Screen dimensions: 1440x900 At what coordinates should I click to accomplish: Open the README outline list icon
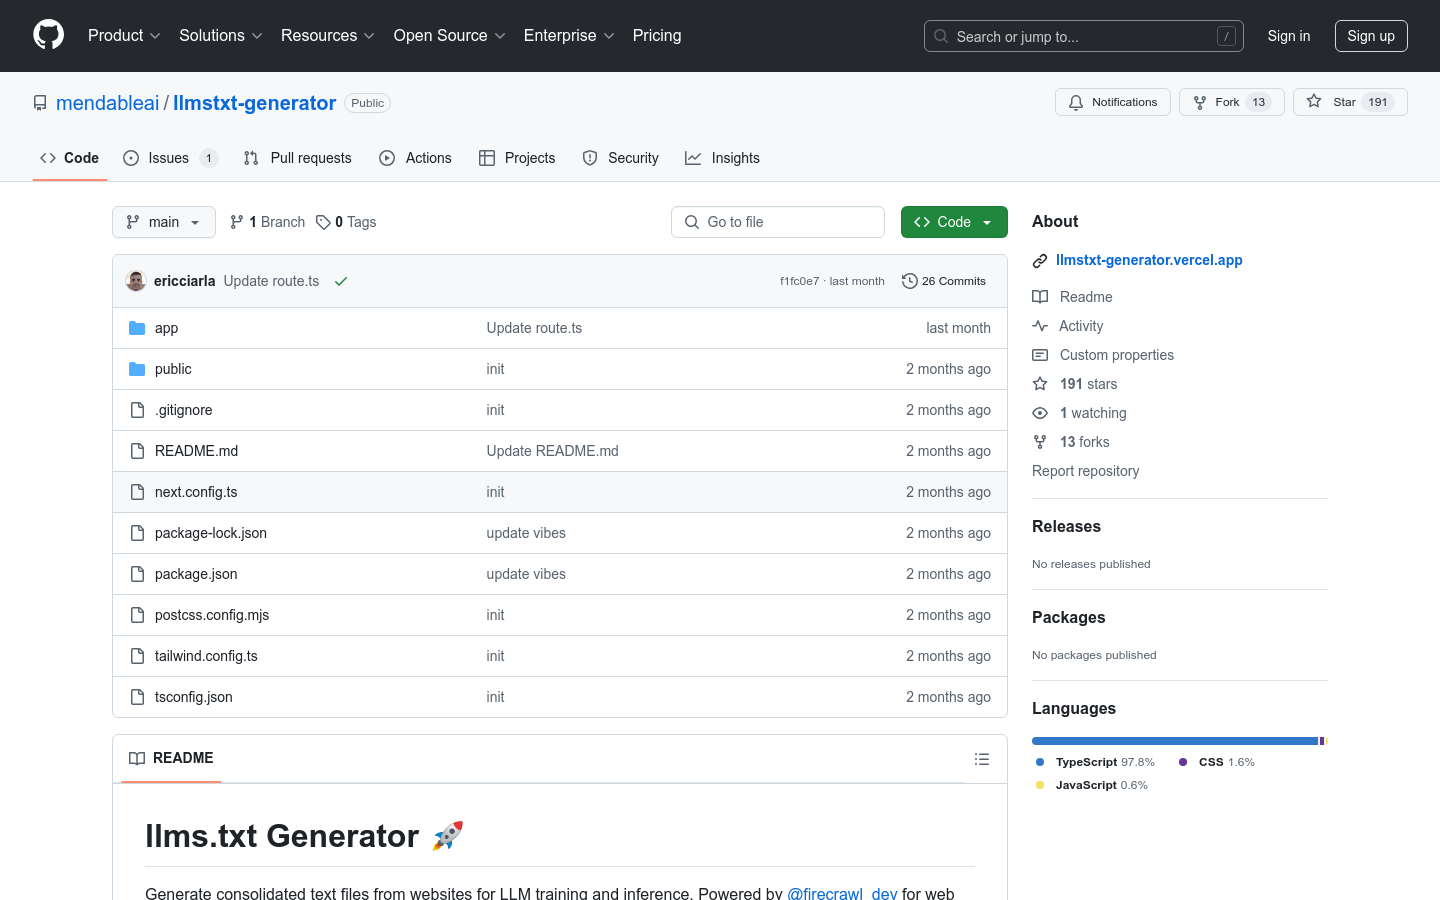(x=982, y=759)
